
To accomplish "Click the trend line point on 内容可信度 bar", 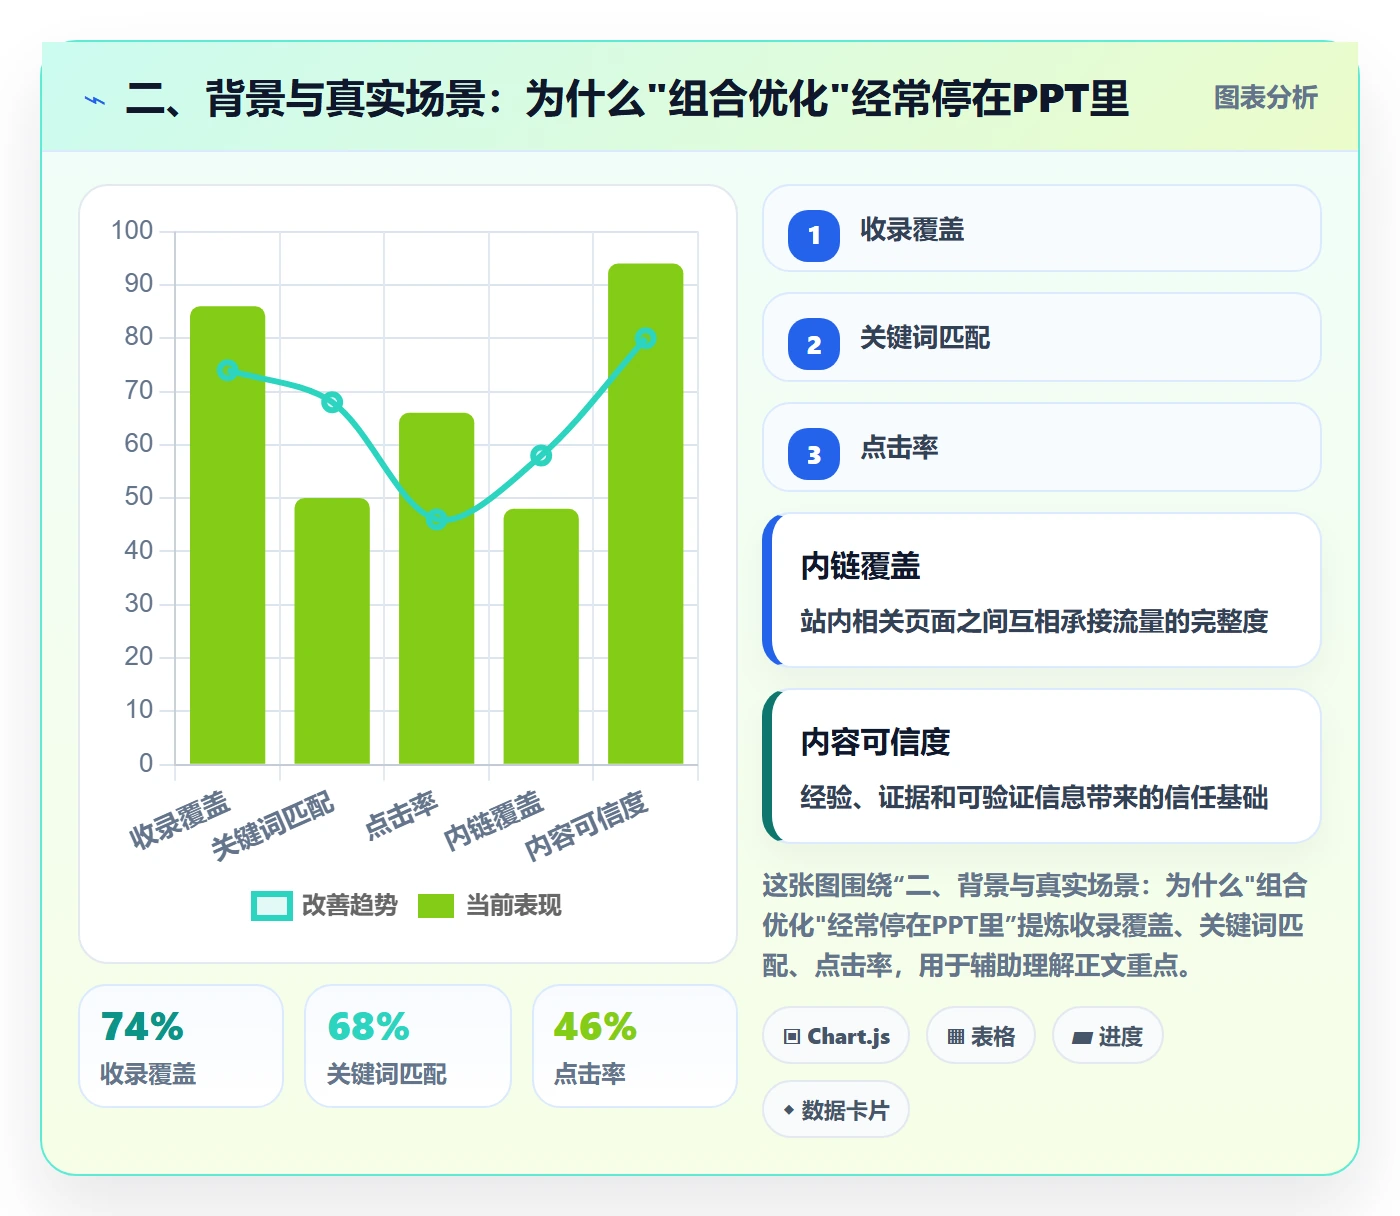I will [x=646, y=338].
